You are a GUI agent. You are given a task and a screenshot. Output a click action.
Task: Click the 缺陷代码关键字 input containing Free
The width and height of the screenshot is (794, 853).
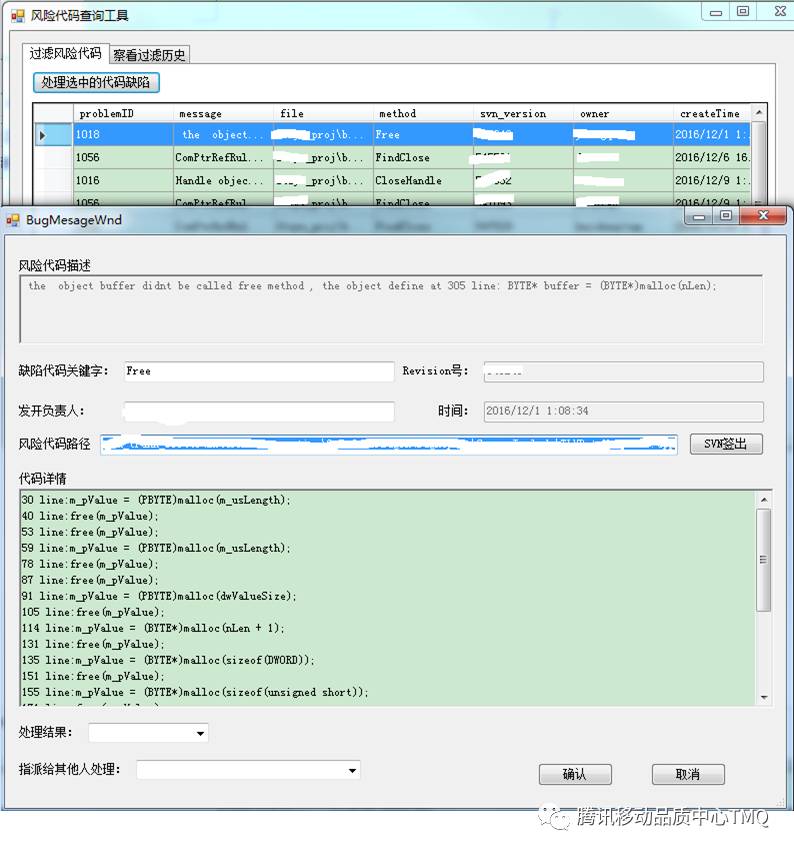pyautogui.click(x=259, y=372)
